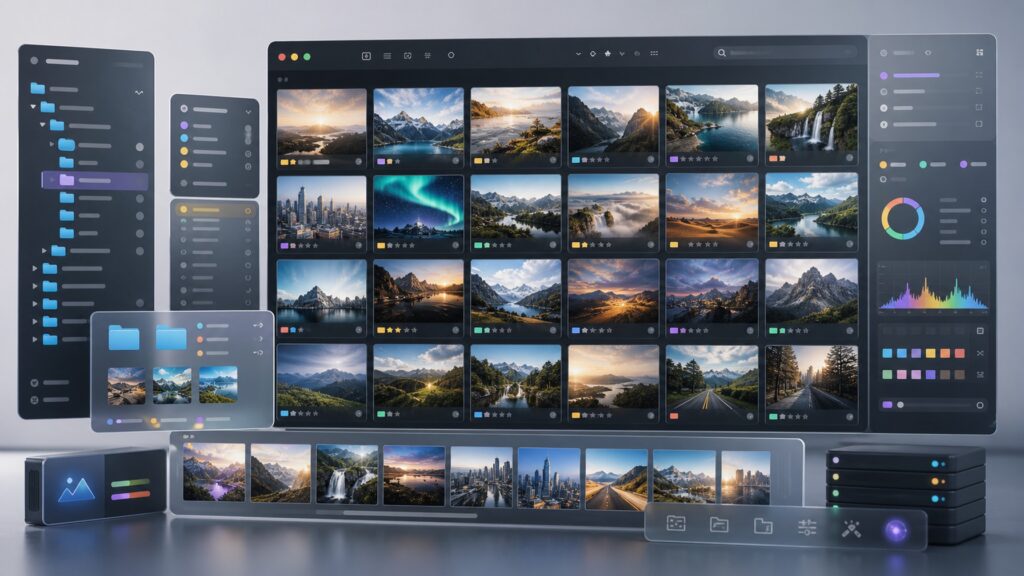The width and height of the screenshot is (1024, 576).
Task: Select the bottom radio circle beside the donut chart legend
Action: (x=983, y=242)
